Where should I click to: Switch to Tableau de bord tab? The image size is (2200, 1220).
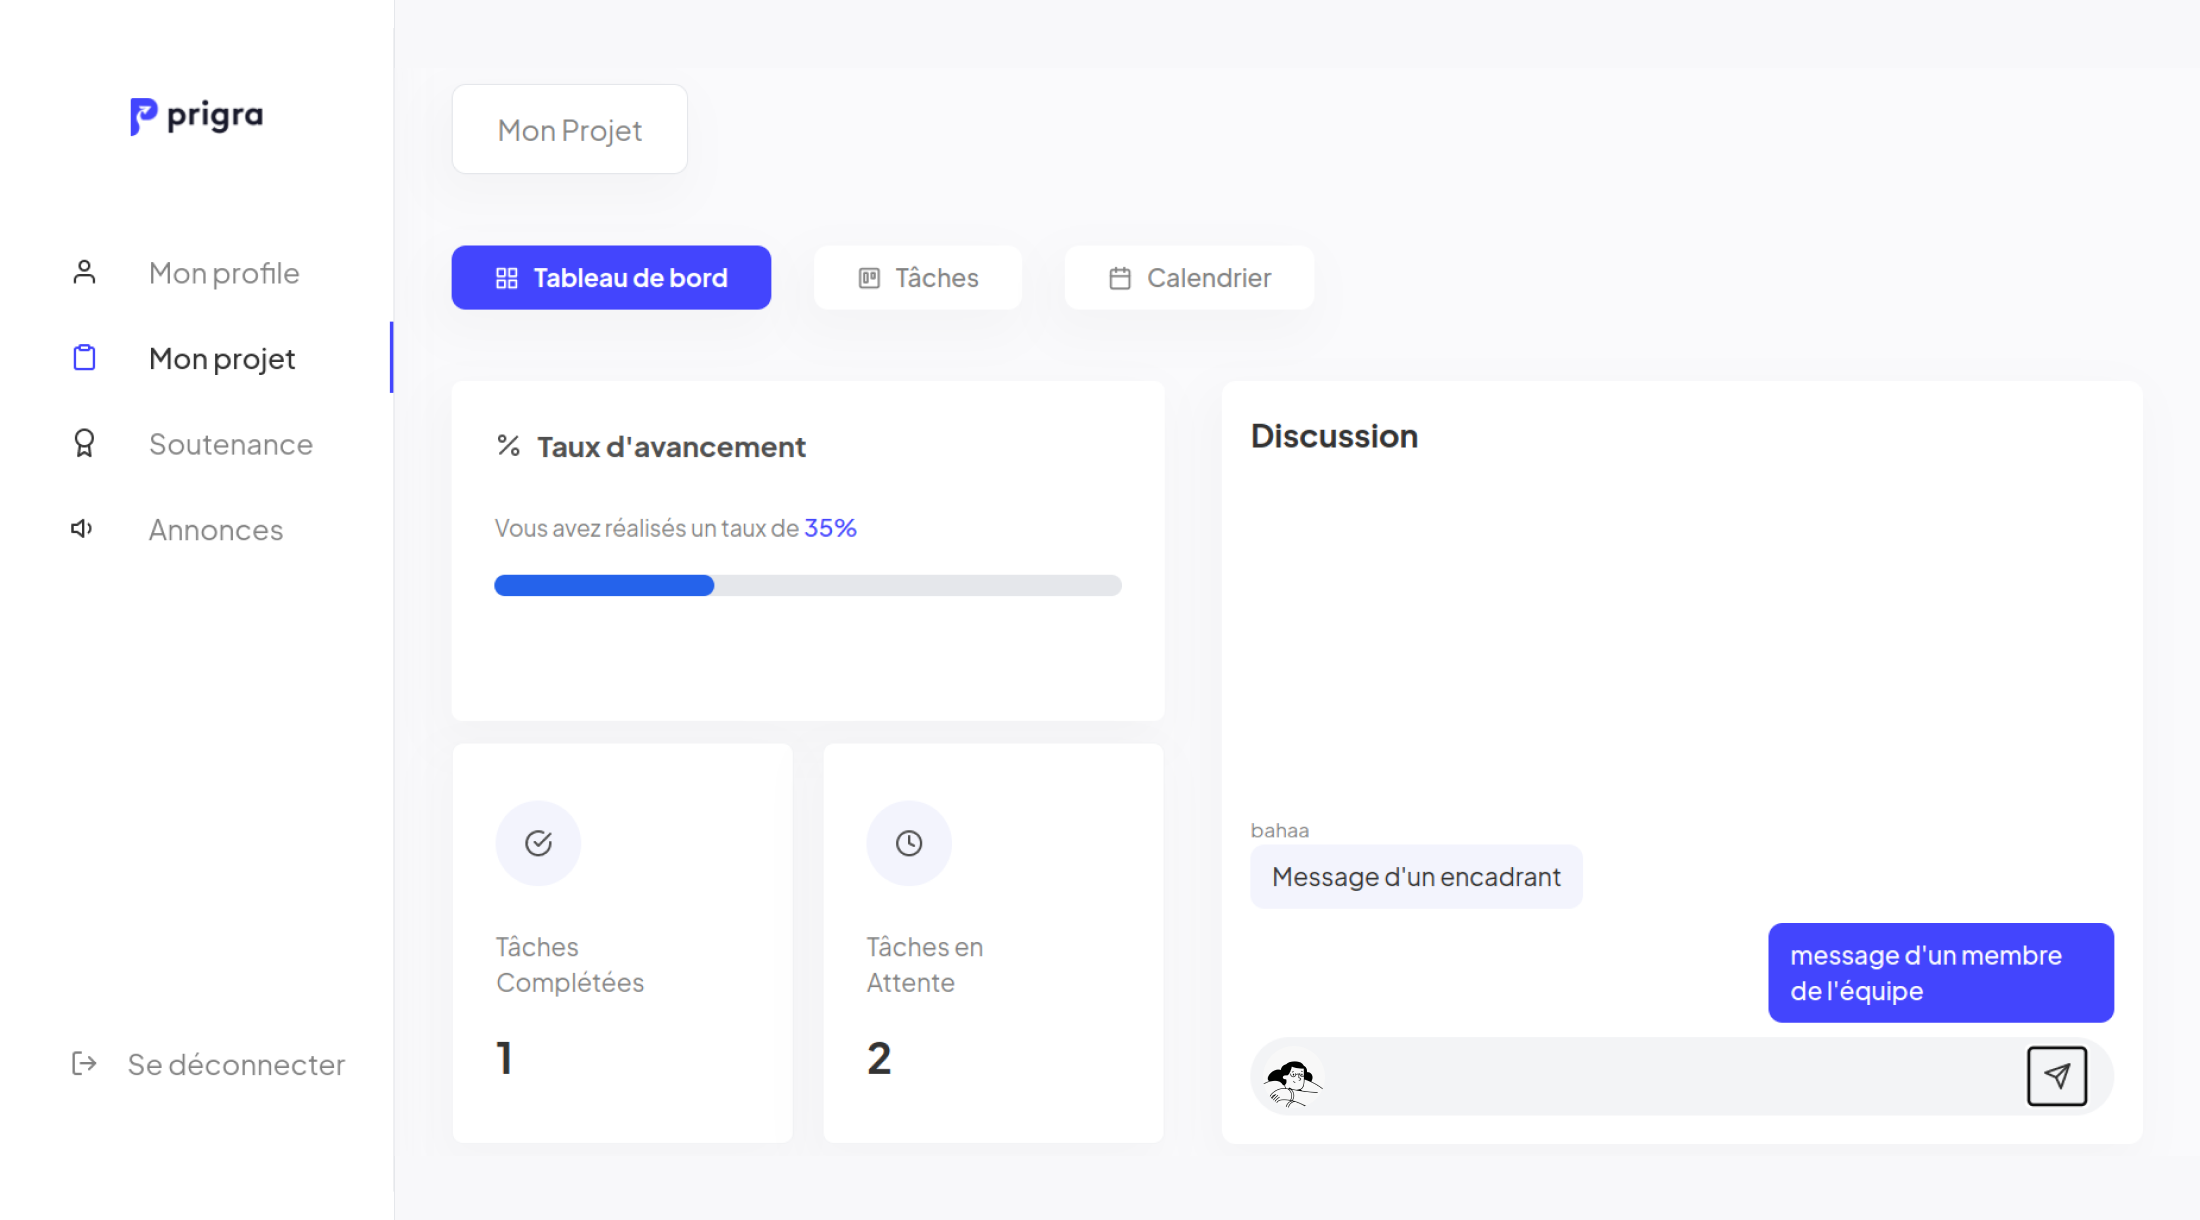click(611, 278)
